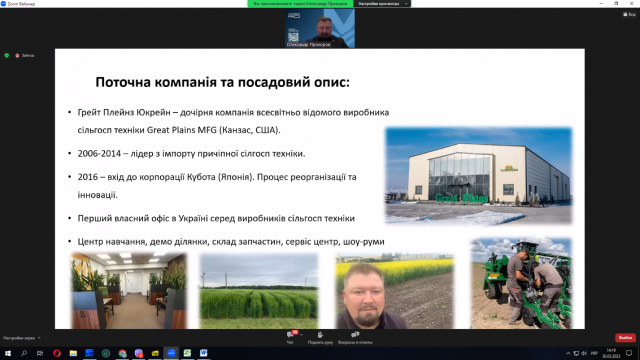
Task: Open the Chat panel icon
Action: coord(290,335)
